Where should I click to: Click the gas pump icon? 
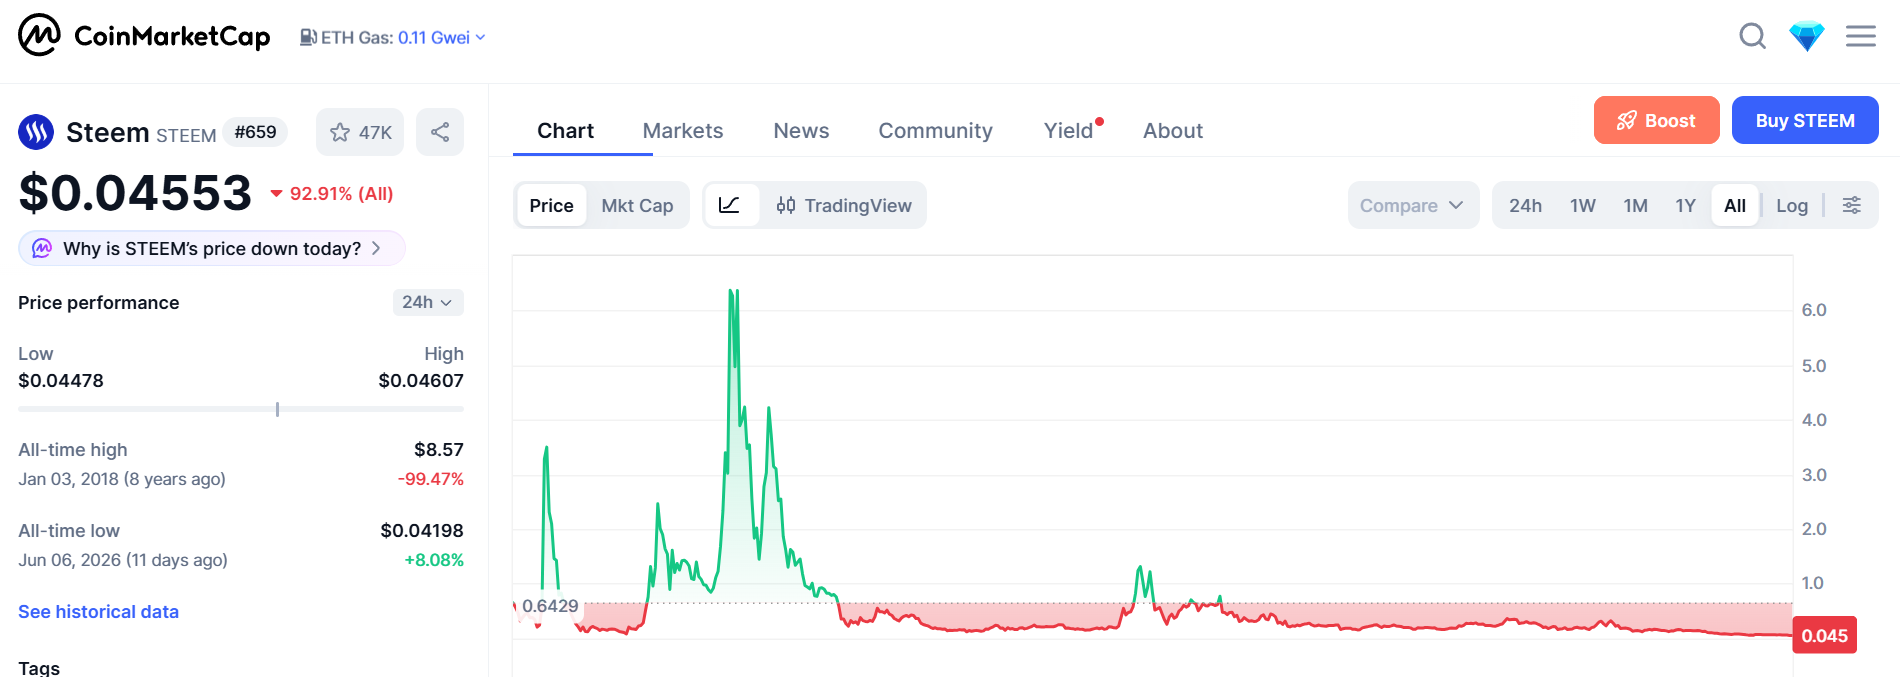tap(308, 37)
